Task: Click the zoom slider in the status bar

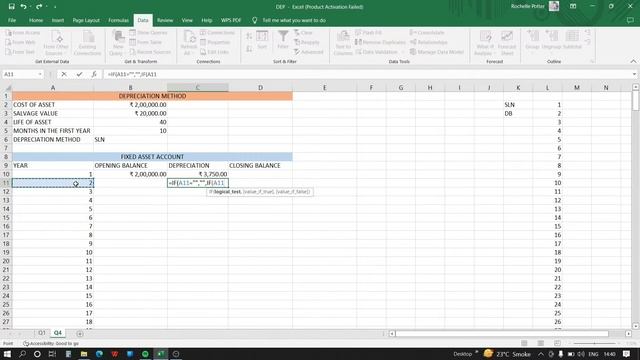Action: (594, 343)
